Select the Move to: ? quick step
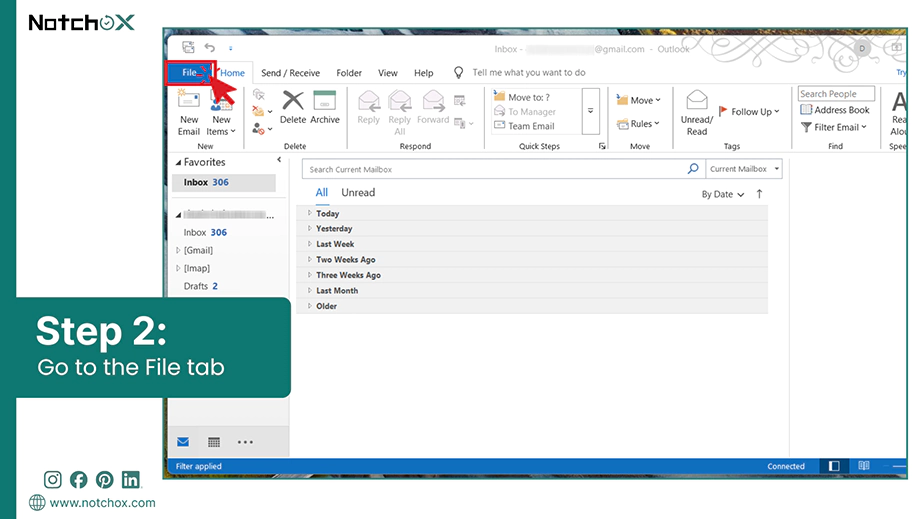922x519 pixels. 522,97
